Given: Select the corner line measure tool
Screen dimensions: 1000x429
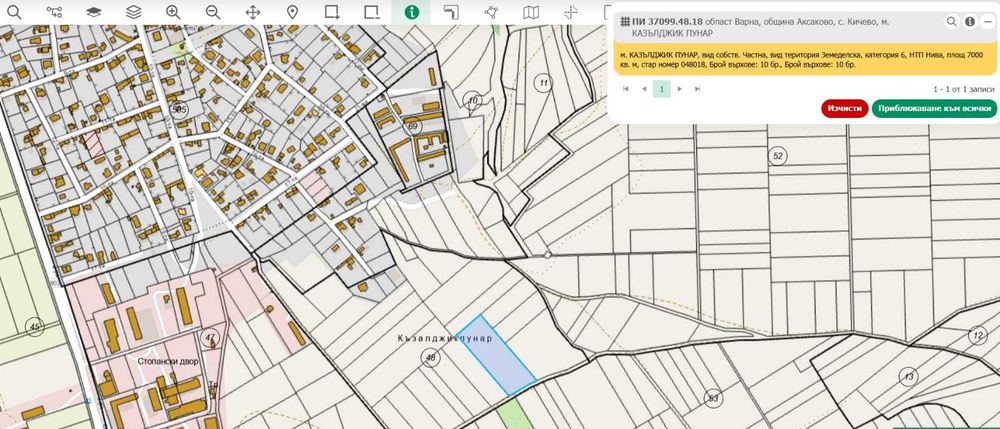Looking at the screenshot, I should pos(451,12).
